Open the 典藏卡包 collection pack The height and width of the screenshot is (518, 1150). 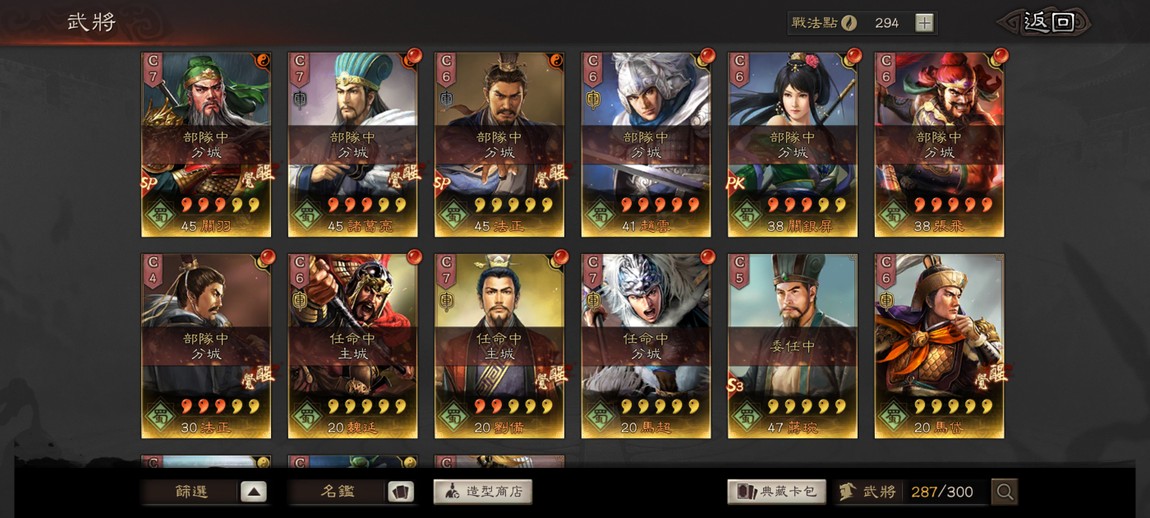pyautogui.click(x=777, y=492)
